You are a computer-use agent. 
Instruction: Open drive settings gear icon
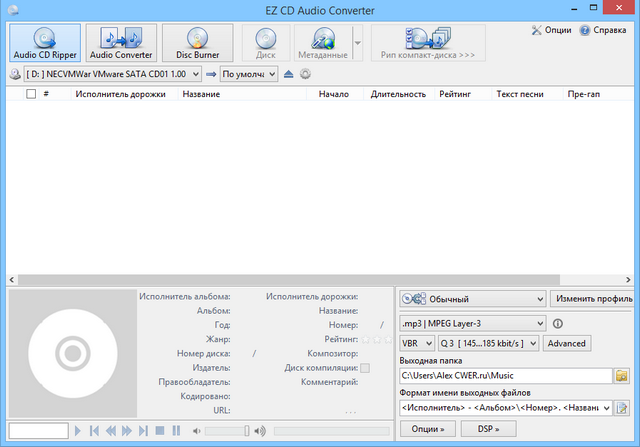pos(305,74)
